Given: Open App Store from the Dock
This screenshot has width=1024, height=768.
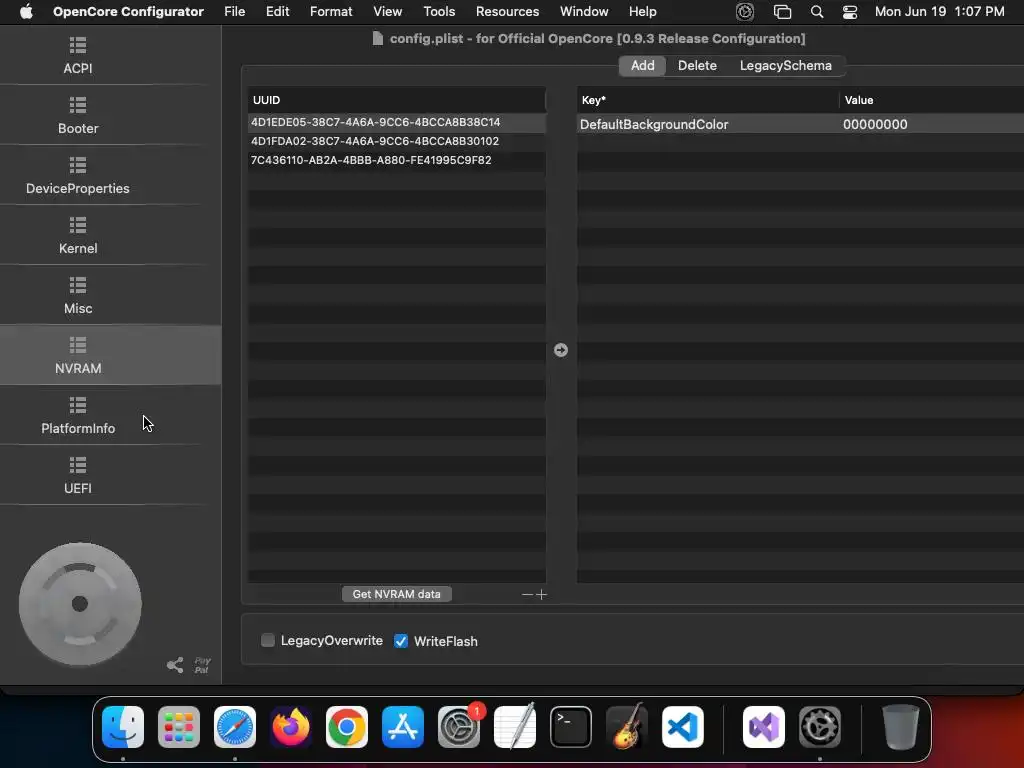Looking at the screenshot, I should point(403,727).
